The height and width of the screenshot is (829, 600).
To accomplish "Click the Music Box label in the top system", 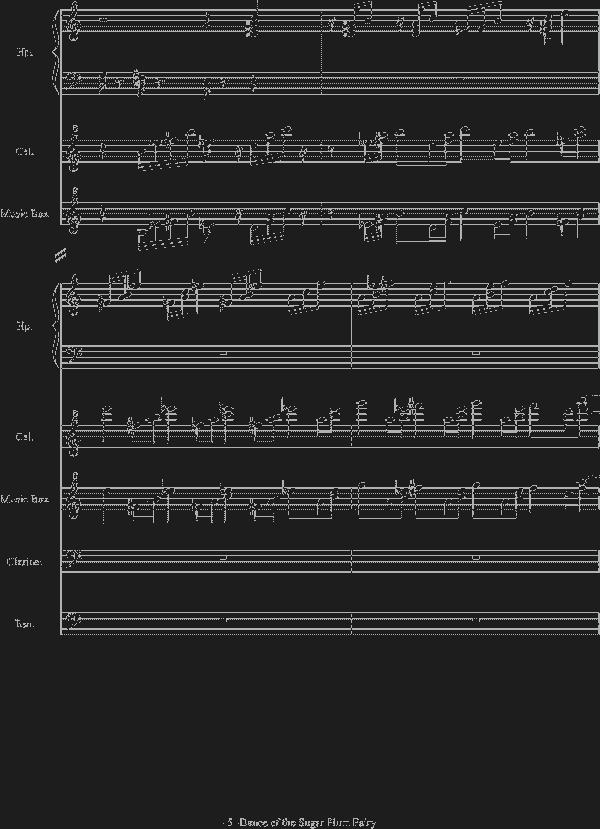I will tap(25, 213).
